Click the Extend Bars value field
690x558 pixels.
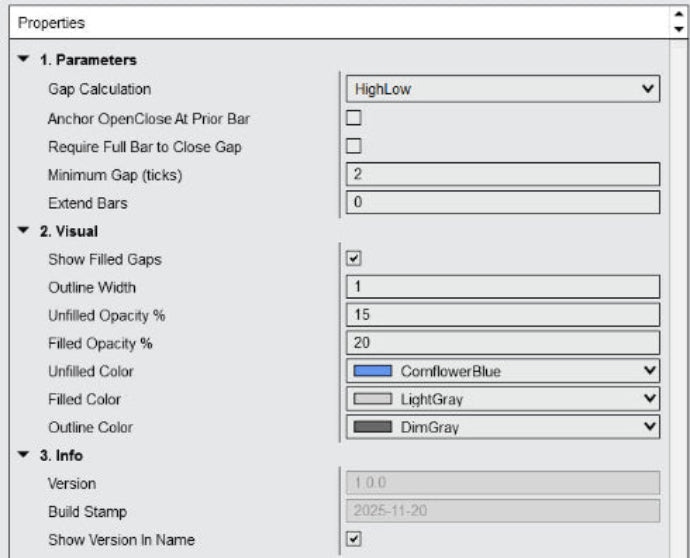502,202
